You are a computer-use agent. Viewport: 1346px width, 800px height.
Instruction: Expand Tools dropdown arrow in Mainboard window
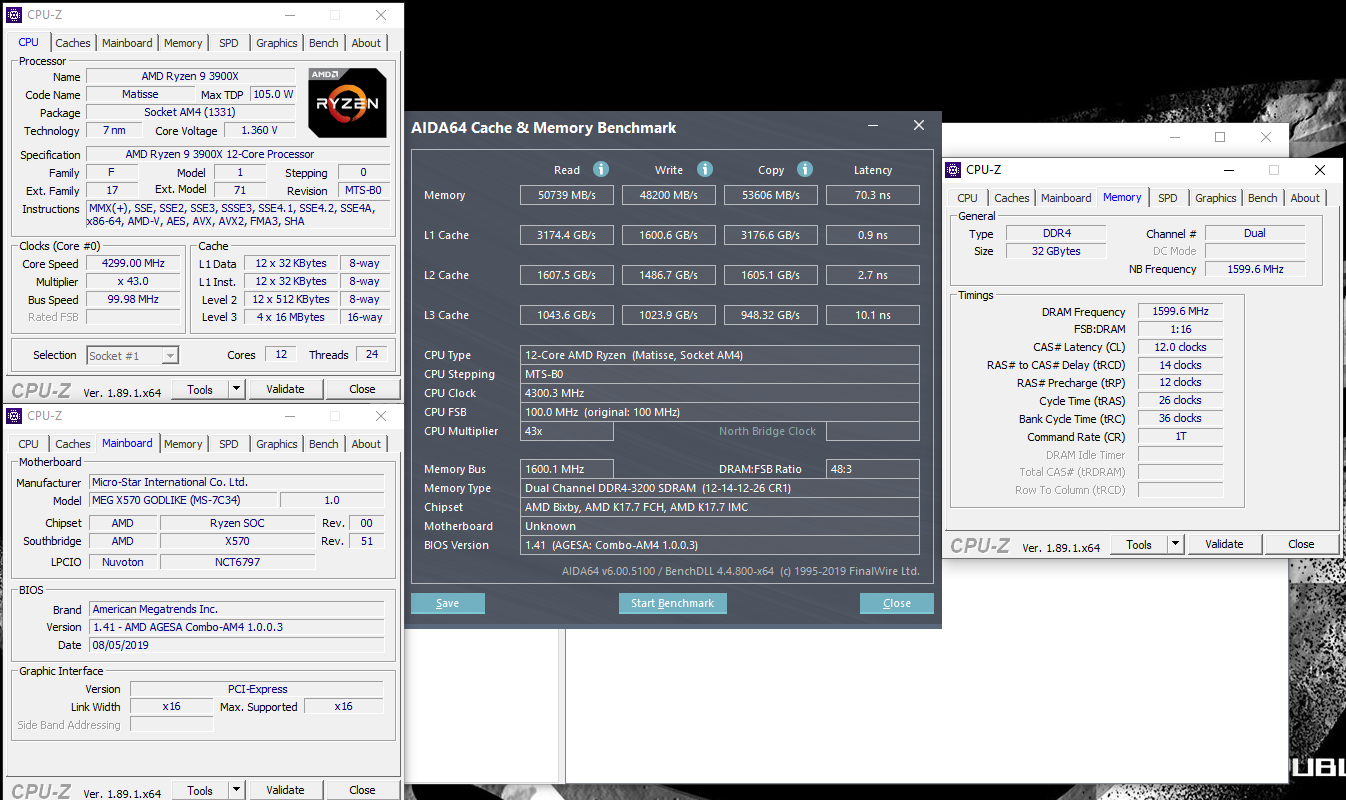[x=237, y=790]
